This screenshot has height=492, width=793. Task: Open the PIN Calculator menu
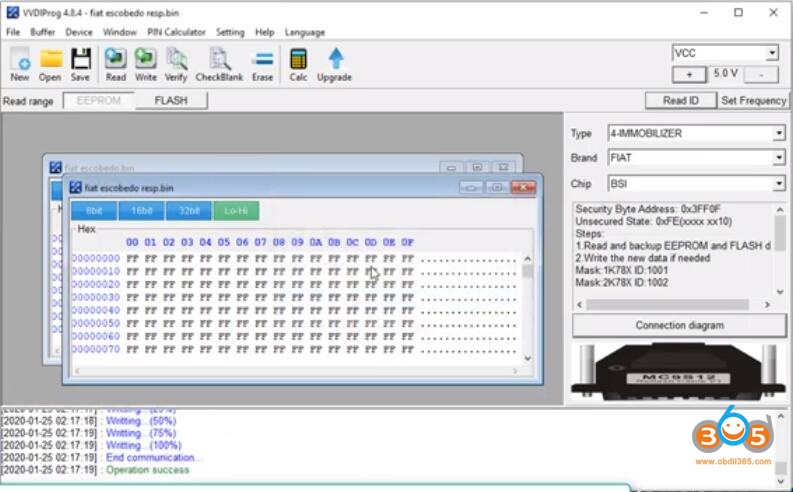pyautogui.click(x=176, y=32)
